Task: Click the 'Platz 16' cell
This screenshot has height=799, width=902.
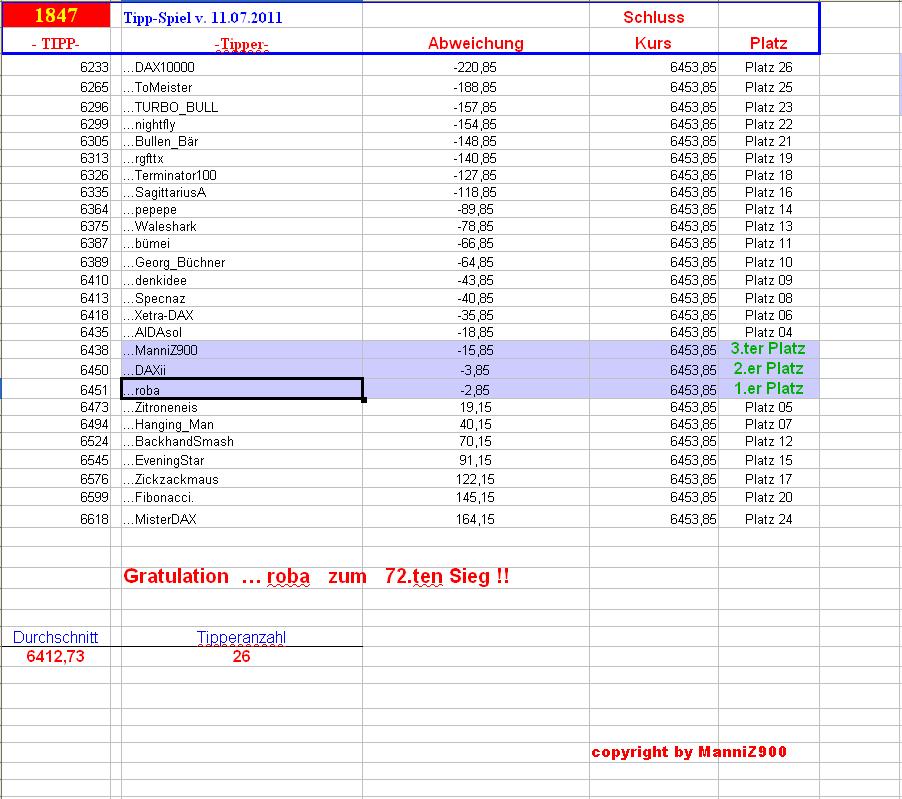Action: click(x=769, y=192)
